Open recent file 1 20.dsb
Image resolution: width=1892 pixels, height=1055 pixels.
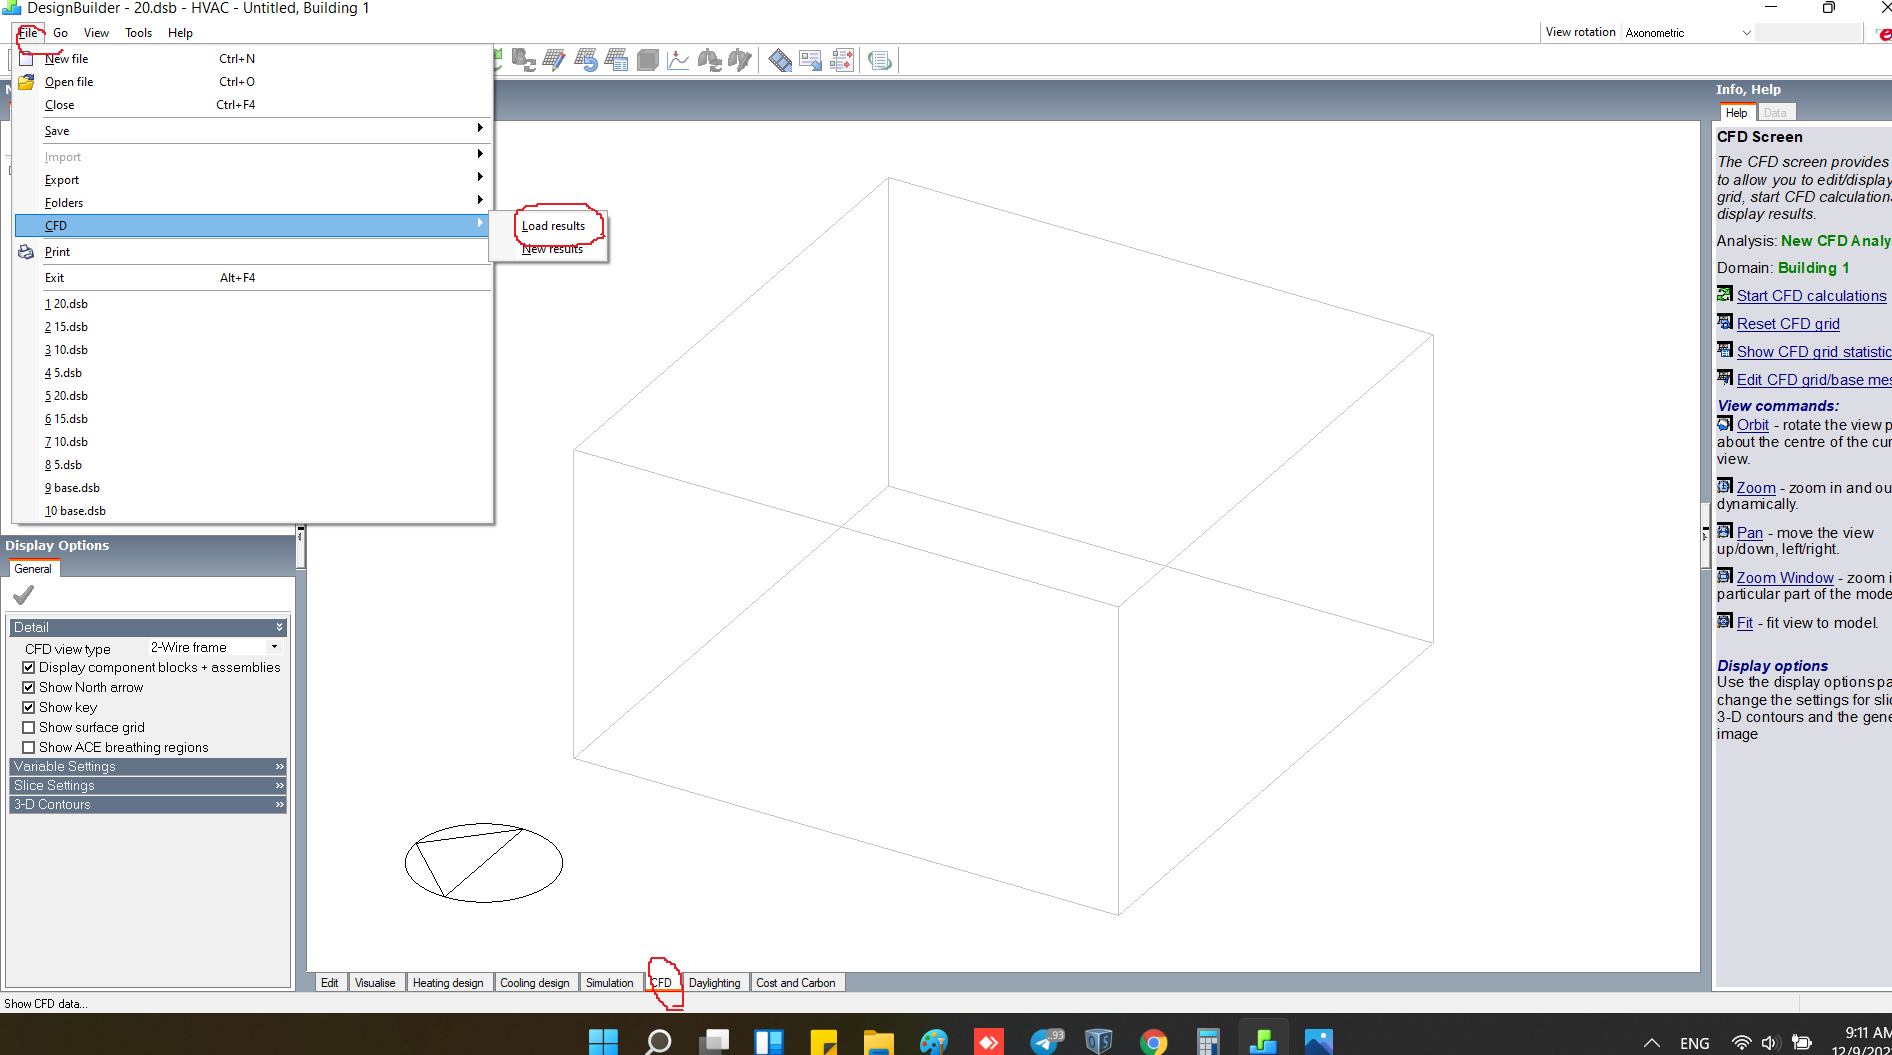coord(253,304)
